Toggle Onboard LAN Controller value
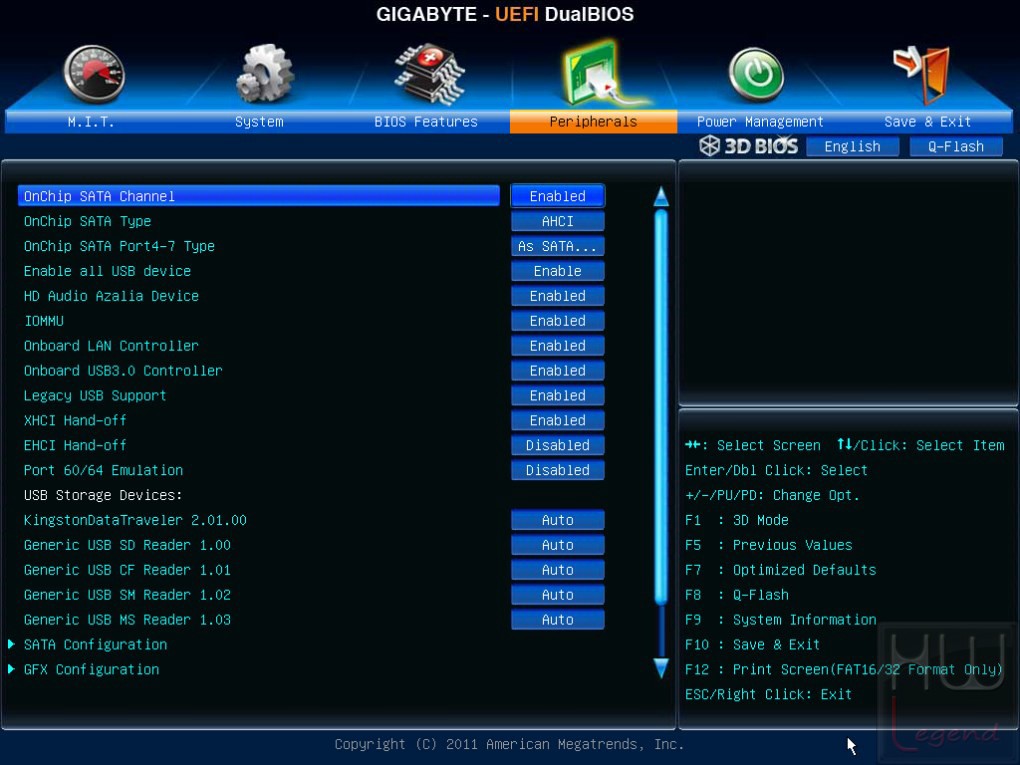 point(557,345)
